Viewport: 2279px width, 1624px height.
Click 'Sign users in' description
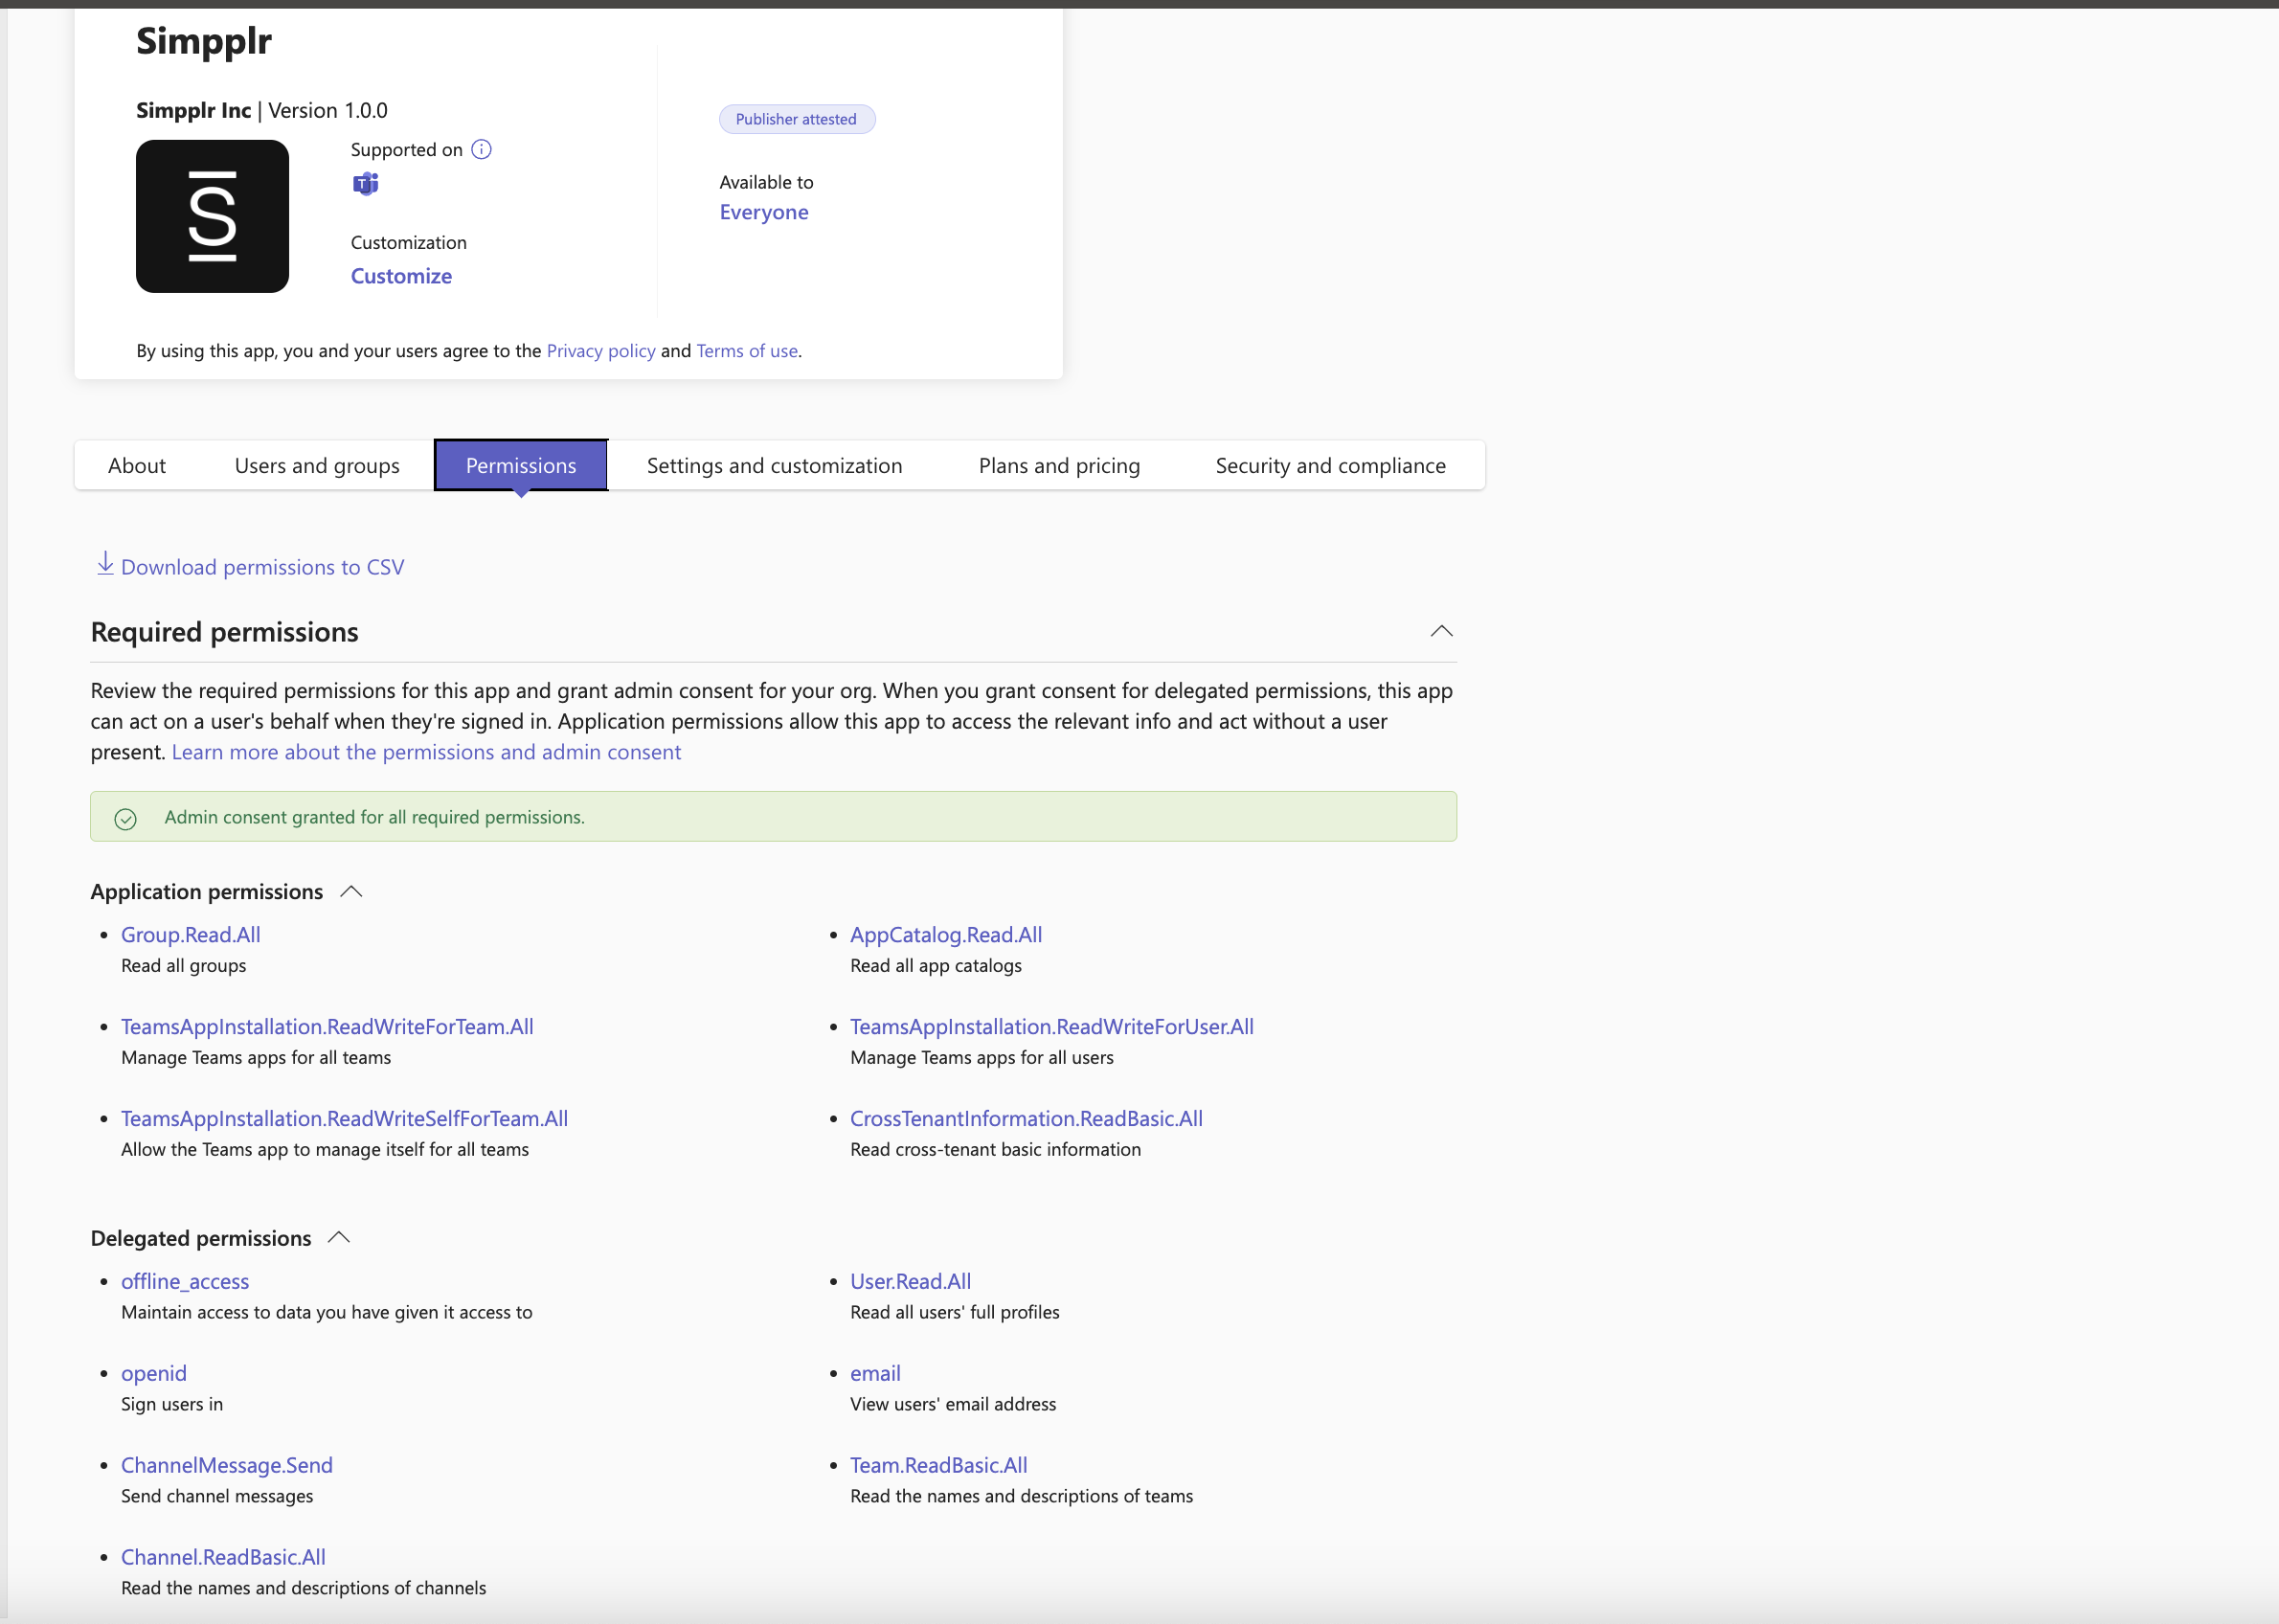click(172, 1404)
